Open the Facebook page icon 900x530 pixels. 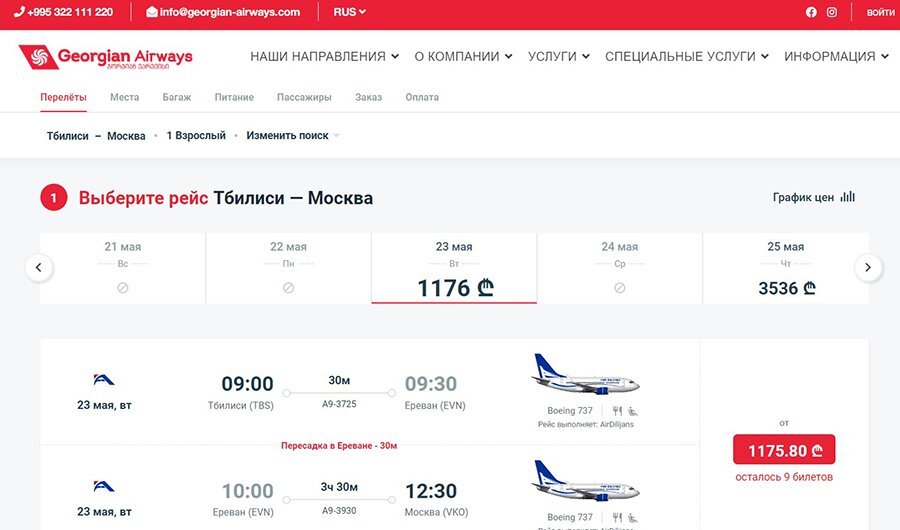pos(810,12)
